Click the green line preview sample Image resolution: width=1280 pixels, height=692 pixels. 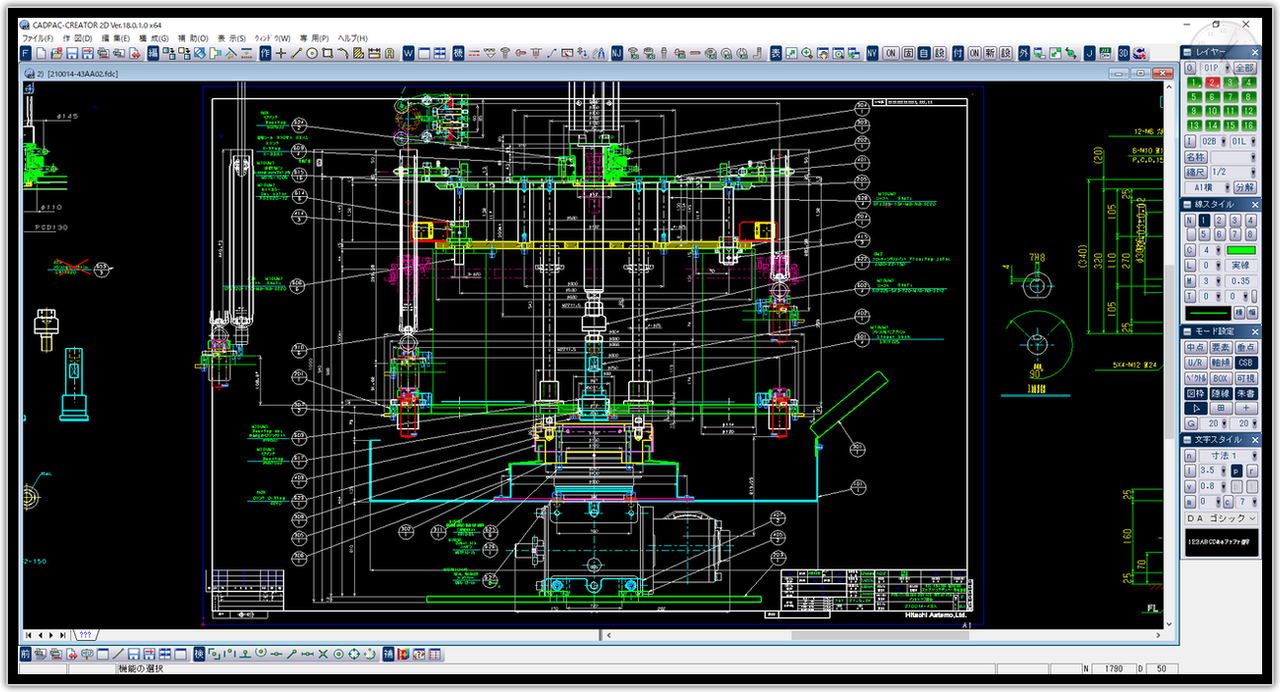coord(1210,313)
